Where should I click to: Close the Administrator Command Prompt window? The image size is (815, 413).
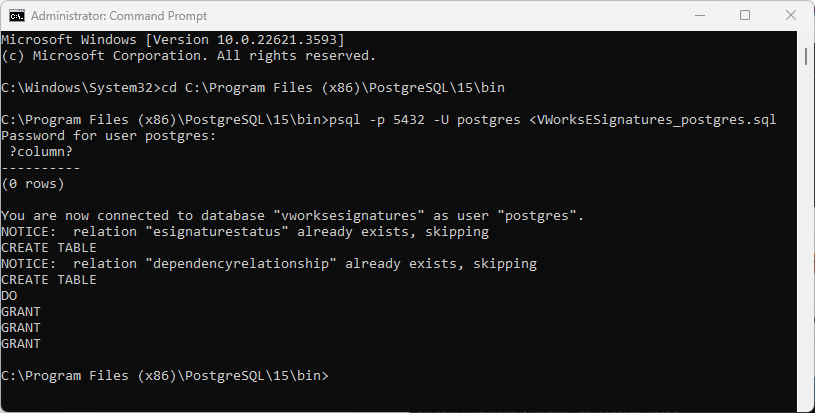[x=791, y=16]
